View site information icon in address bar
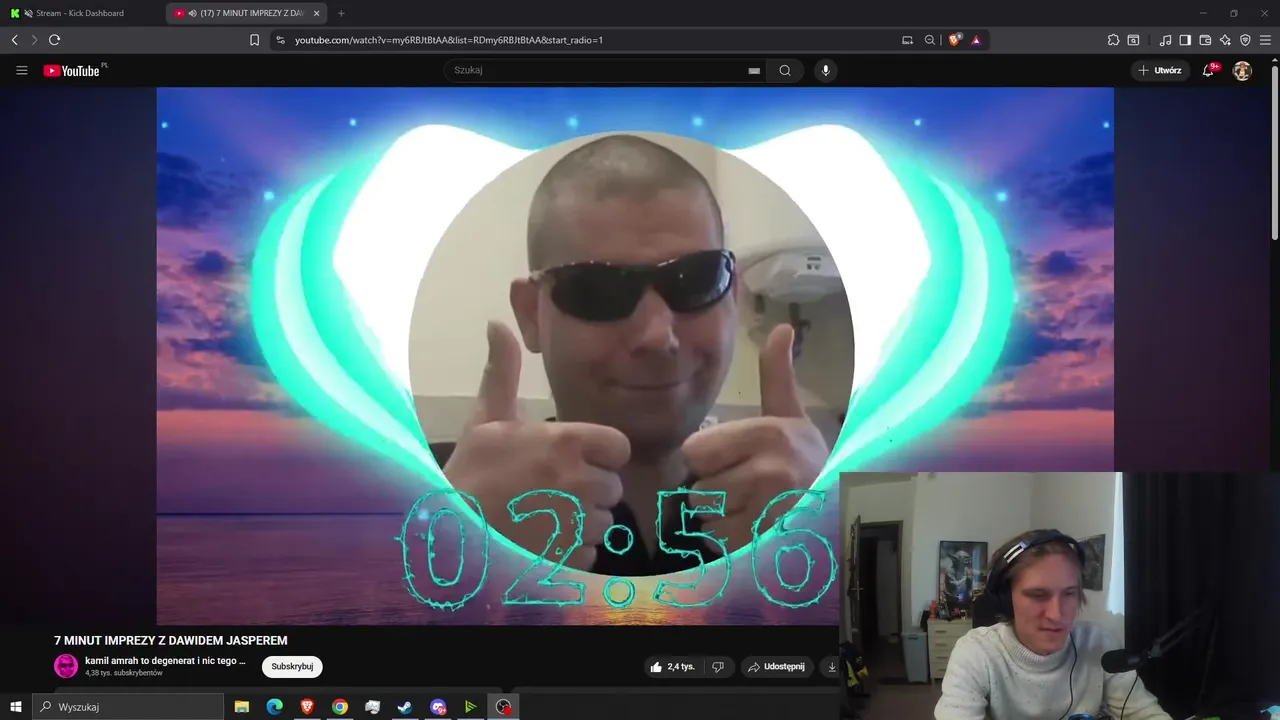This screenshot has height=720, width=1280. [280, 40]
